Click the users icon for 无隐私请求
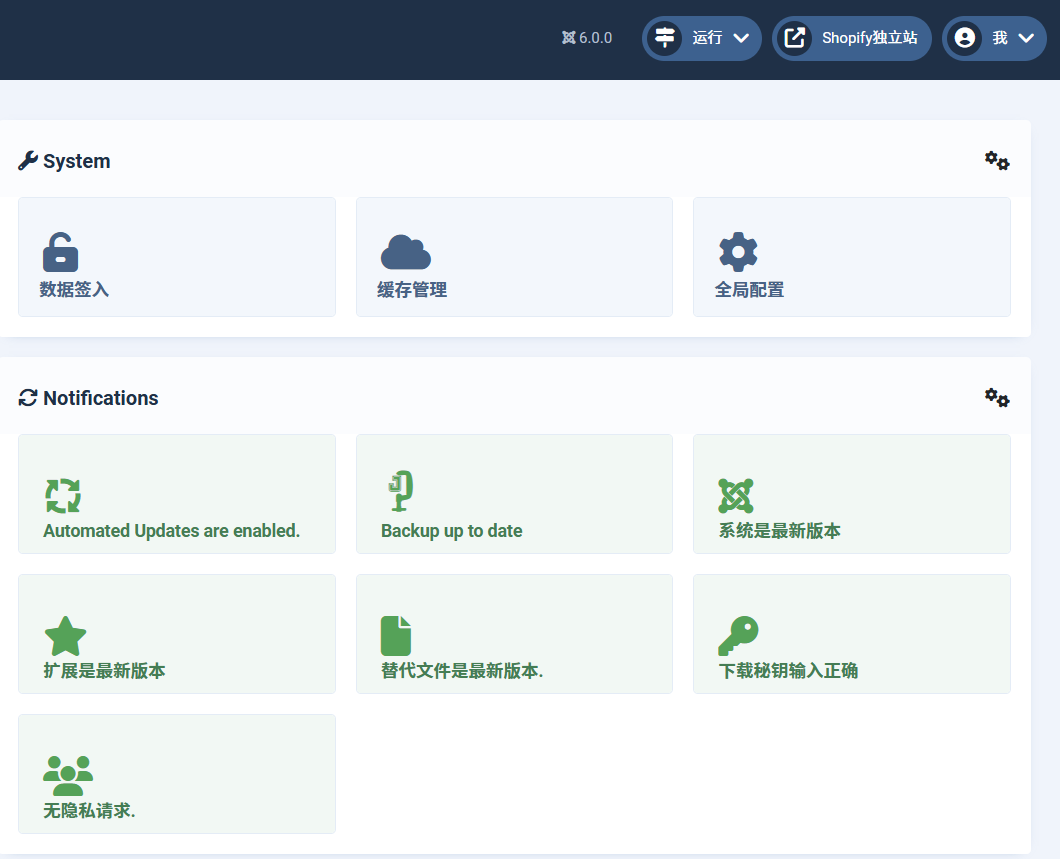The width and height of the screenshot is (1060, 859). (x=67, y=776)
